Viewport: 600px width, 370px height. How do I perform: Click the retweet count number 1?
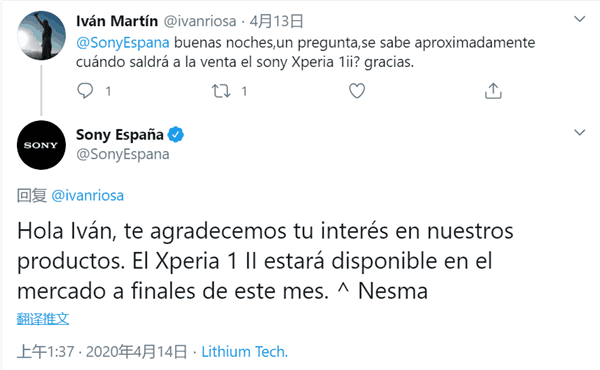[x=244, y=91]
